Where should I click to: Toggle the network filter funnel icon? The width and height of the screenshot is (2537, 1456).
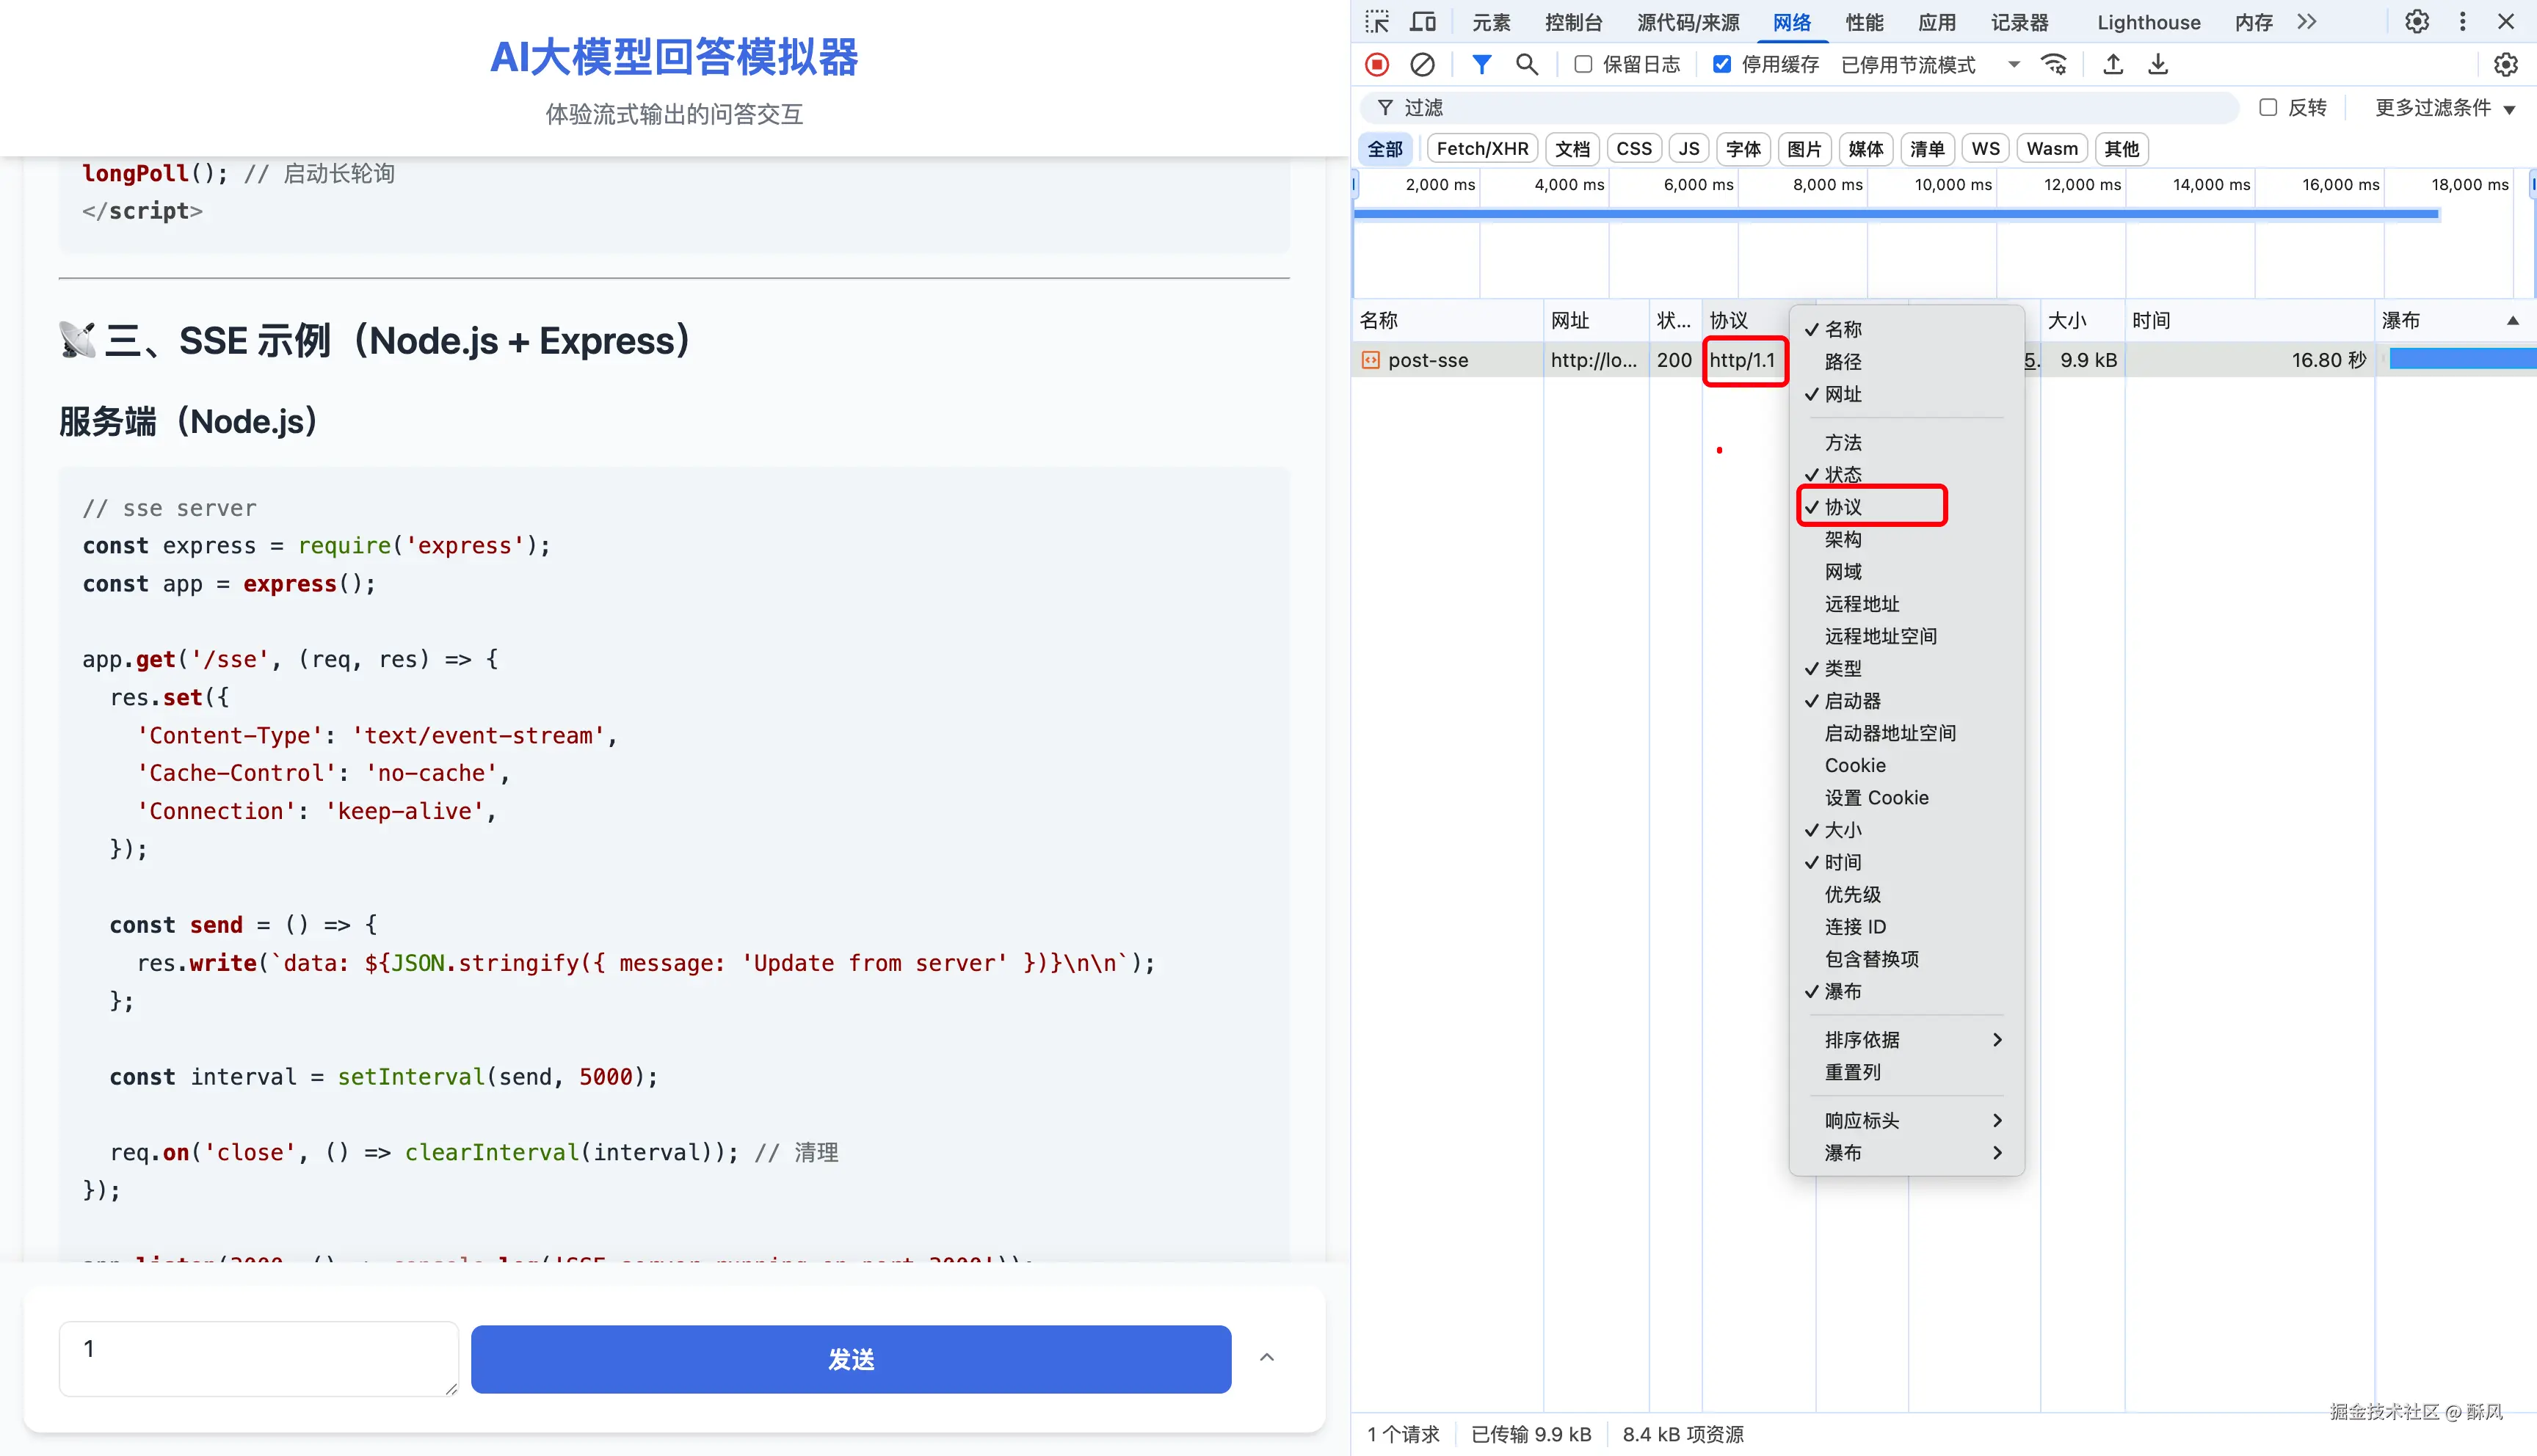coord(1481,65)
